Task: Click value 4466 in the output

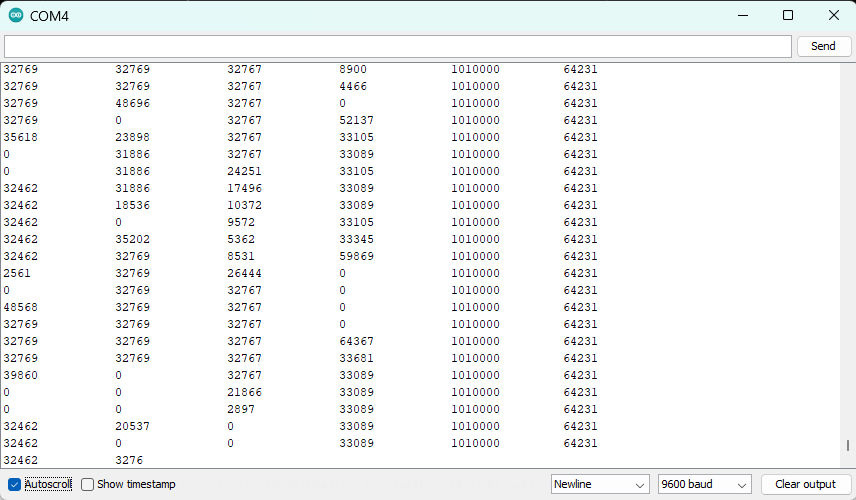Action: point(353,86)
